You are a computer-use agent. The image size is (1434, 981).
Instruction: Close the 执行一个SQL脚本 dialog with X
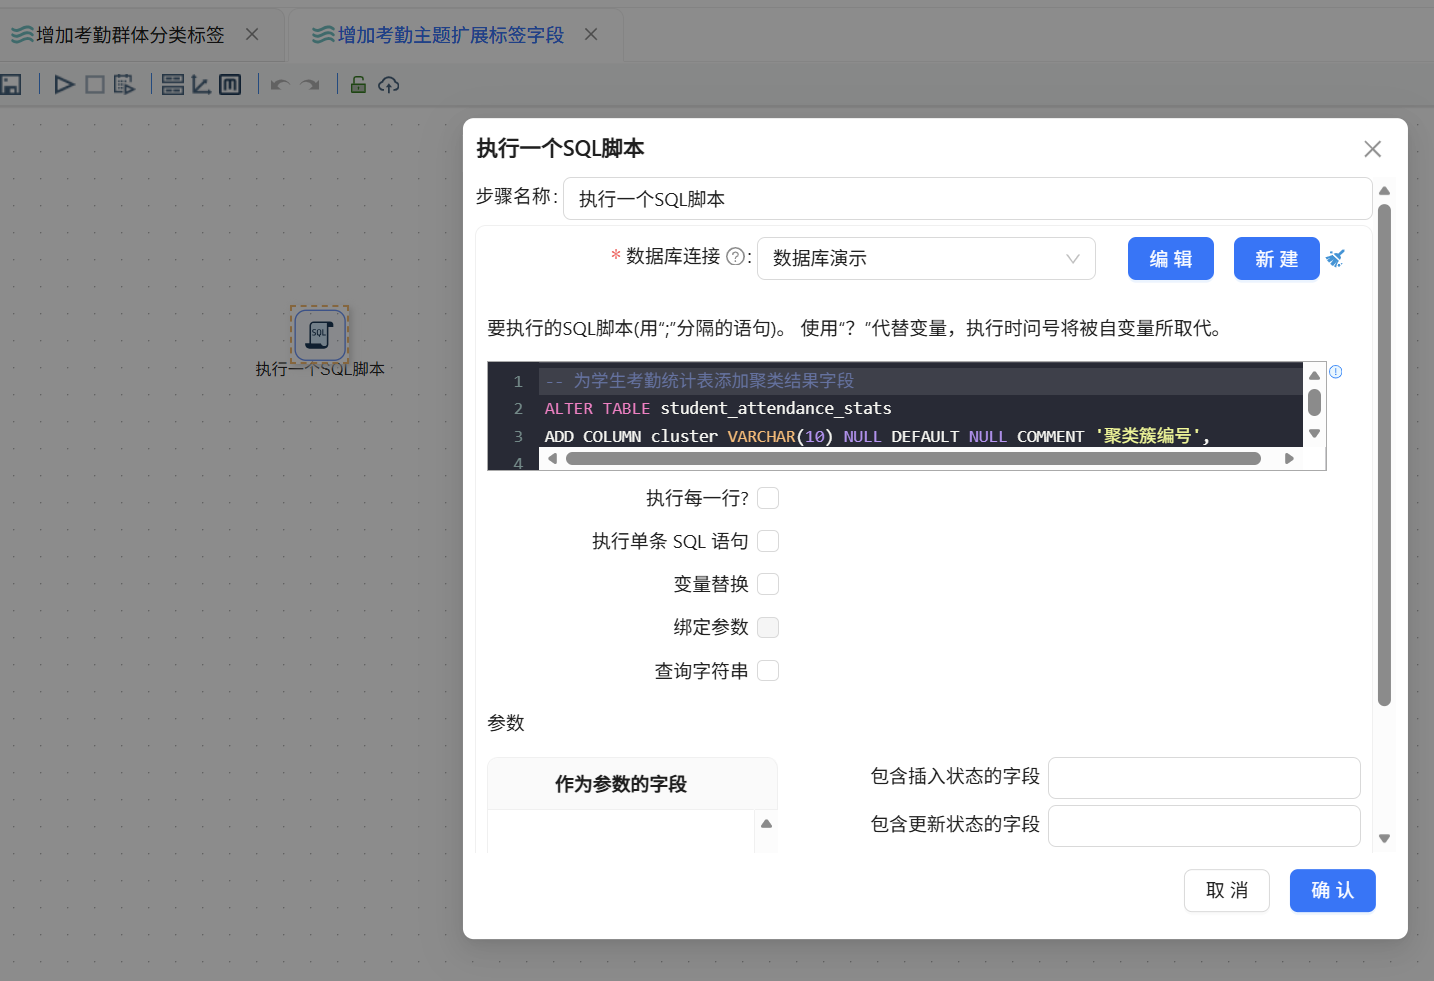click(1372, 149)
